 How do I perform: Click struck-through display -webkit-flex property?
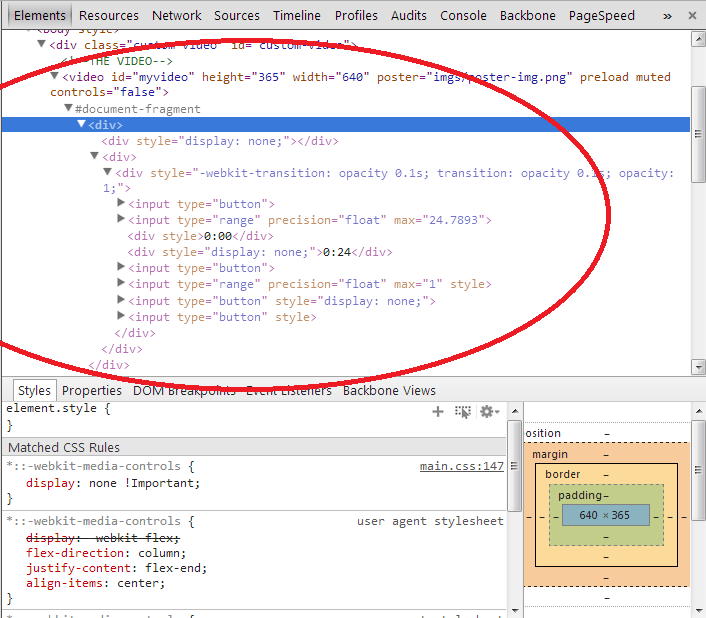(x=103, y=538)
